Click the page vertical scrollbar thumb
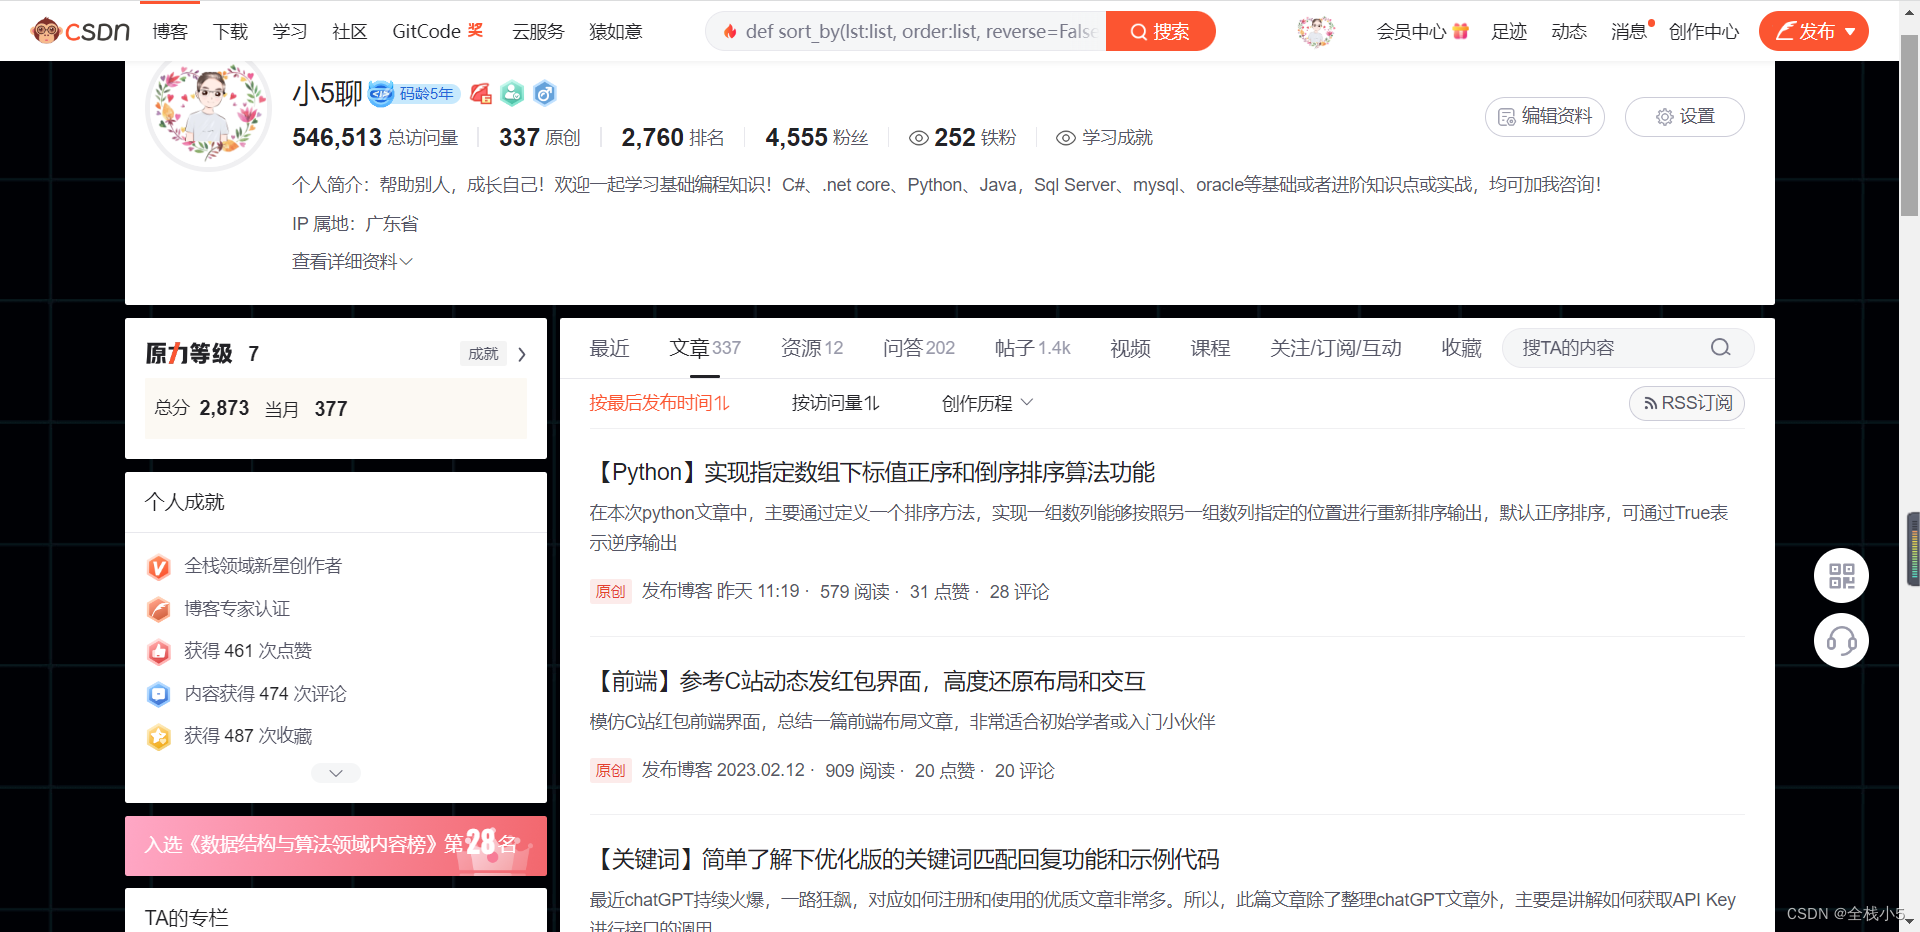 pyautogui.click(x=1909, y=126)
